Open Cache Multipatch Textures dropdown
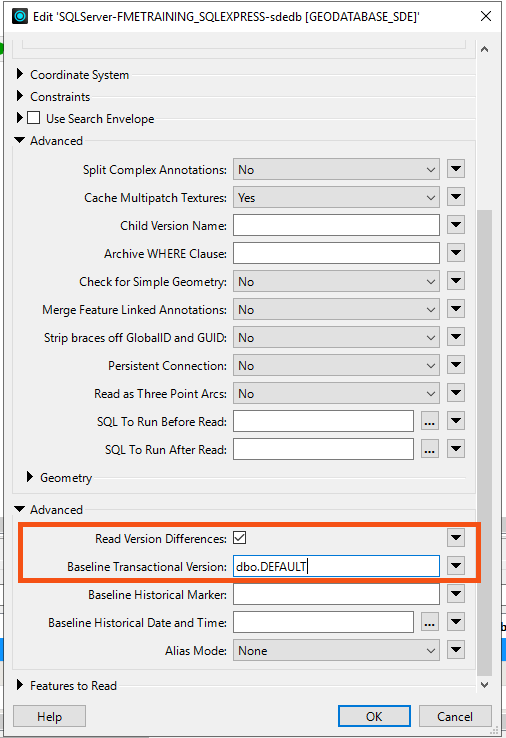The height and width of the screenshot is (738, 506). tap(336, 198)
